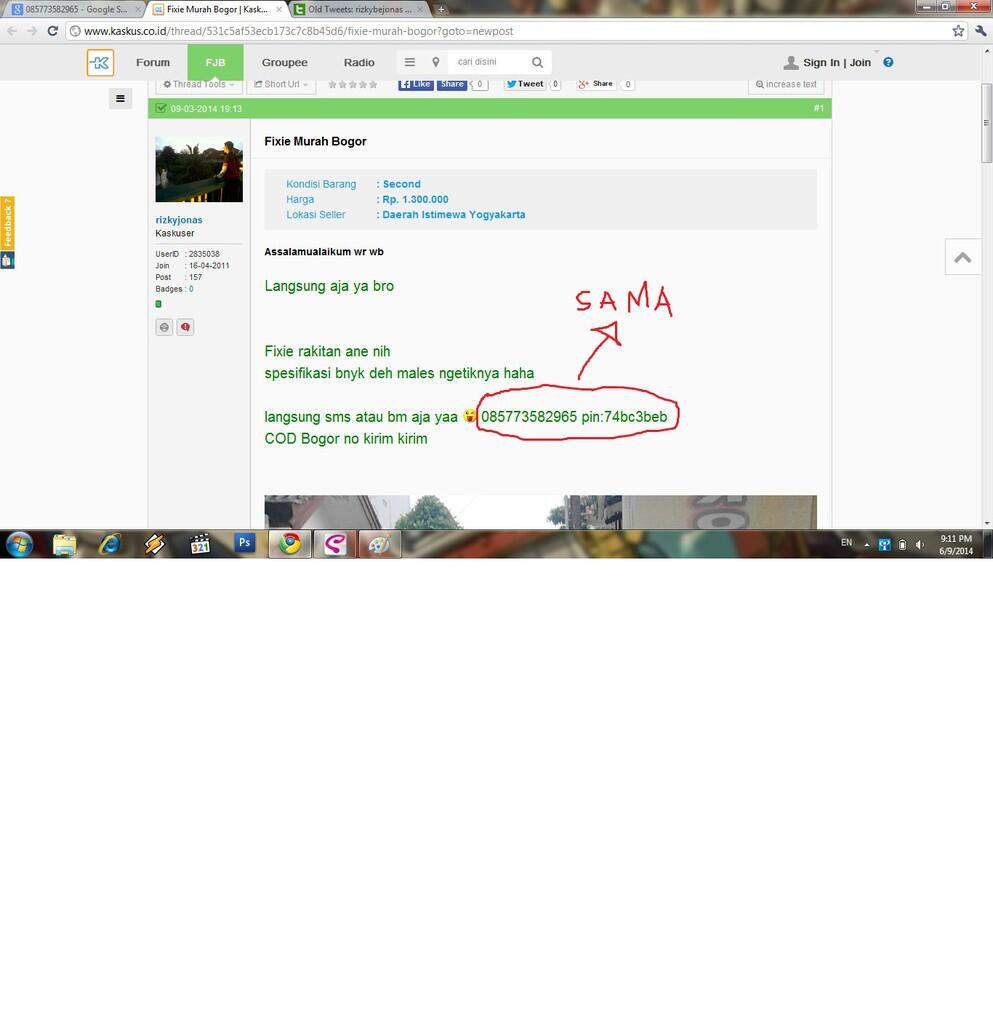The height and width of the screenshot is (1024, 993).
Task: Open rizkyjonas profile link
Action: coord(179,220)
